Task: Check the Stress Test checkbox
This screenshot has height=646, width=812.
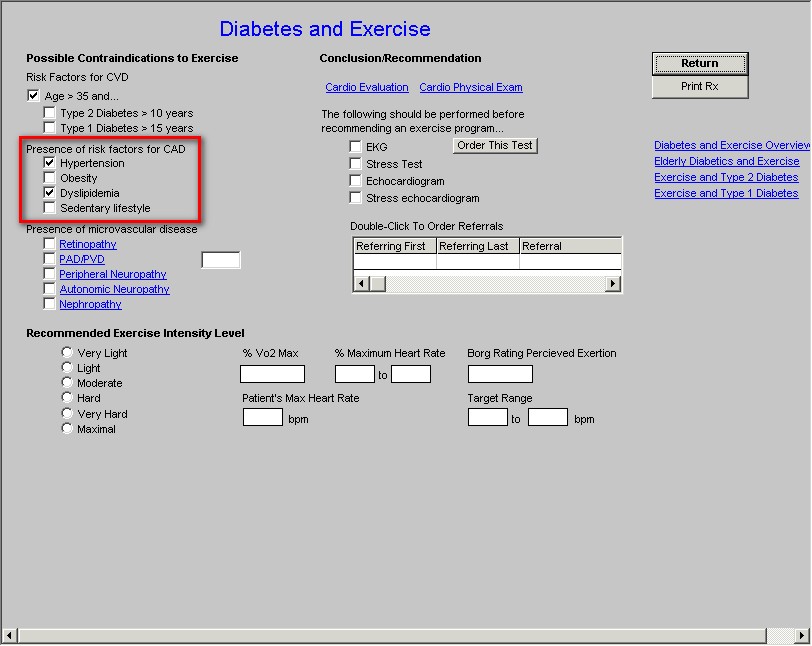Action: click(355, 164)
